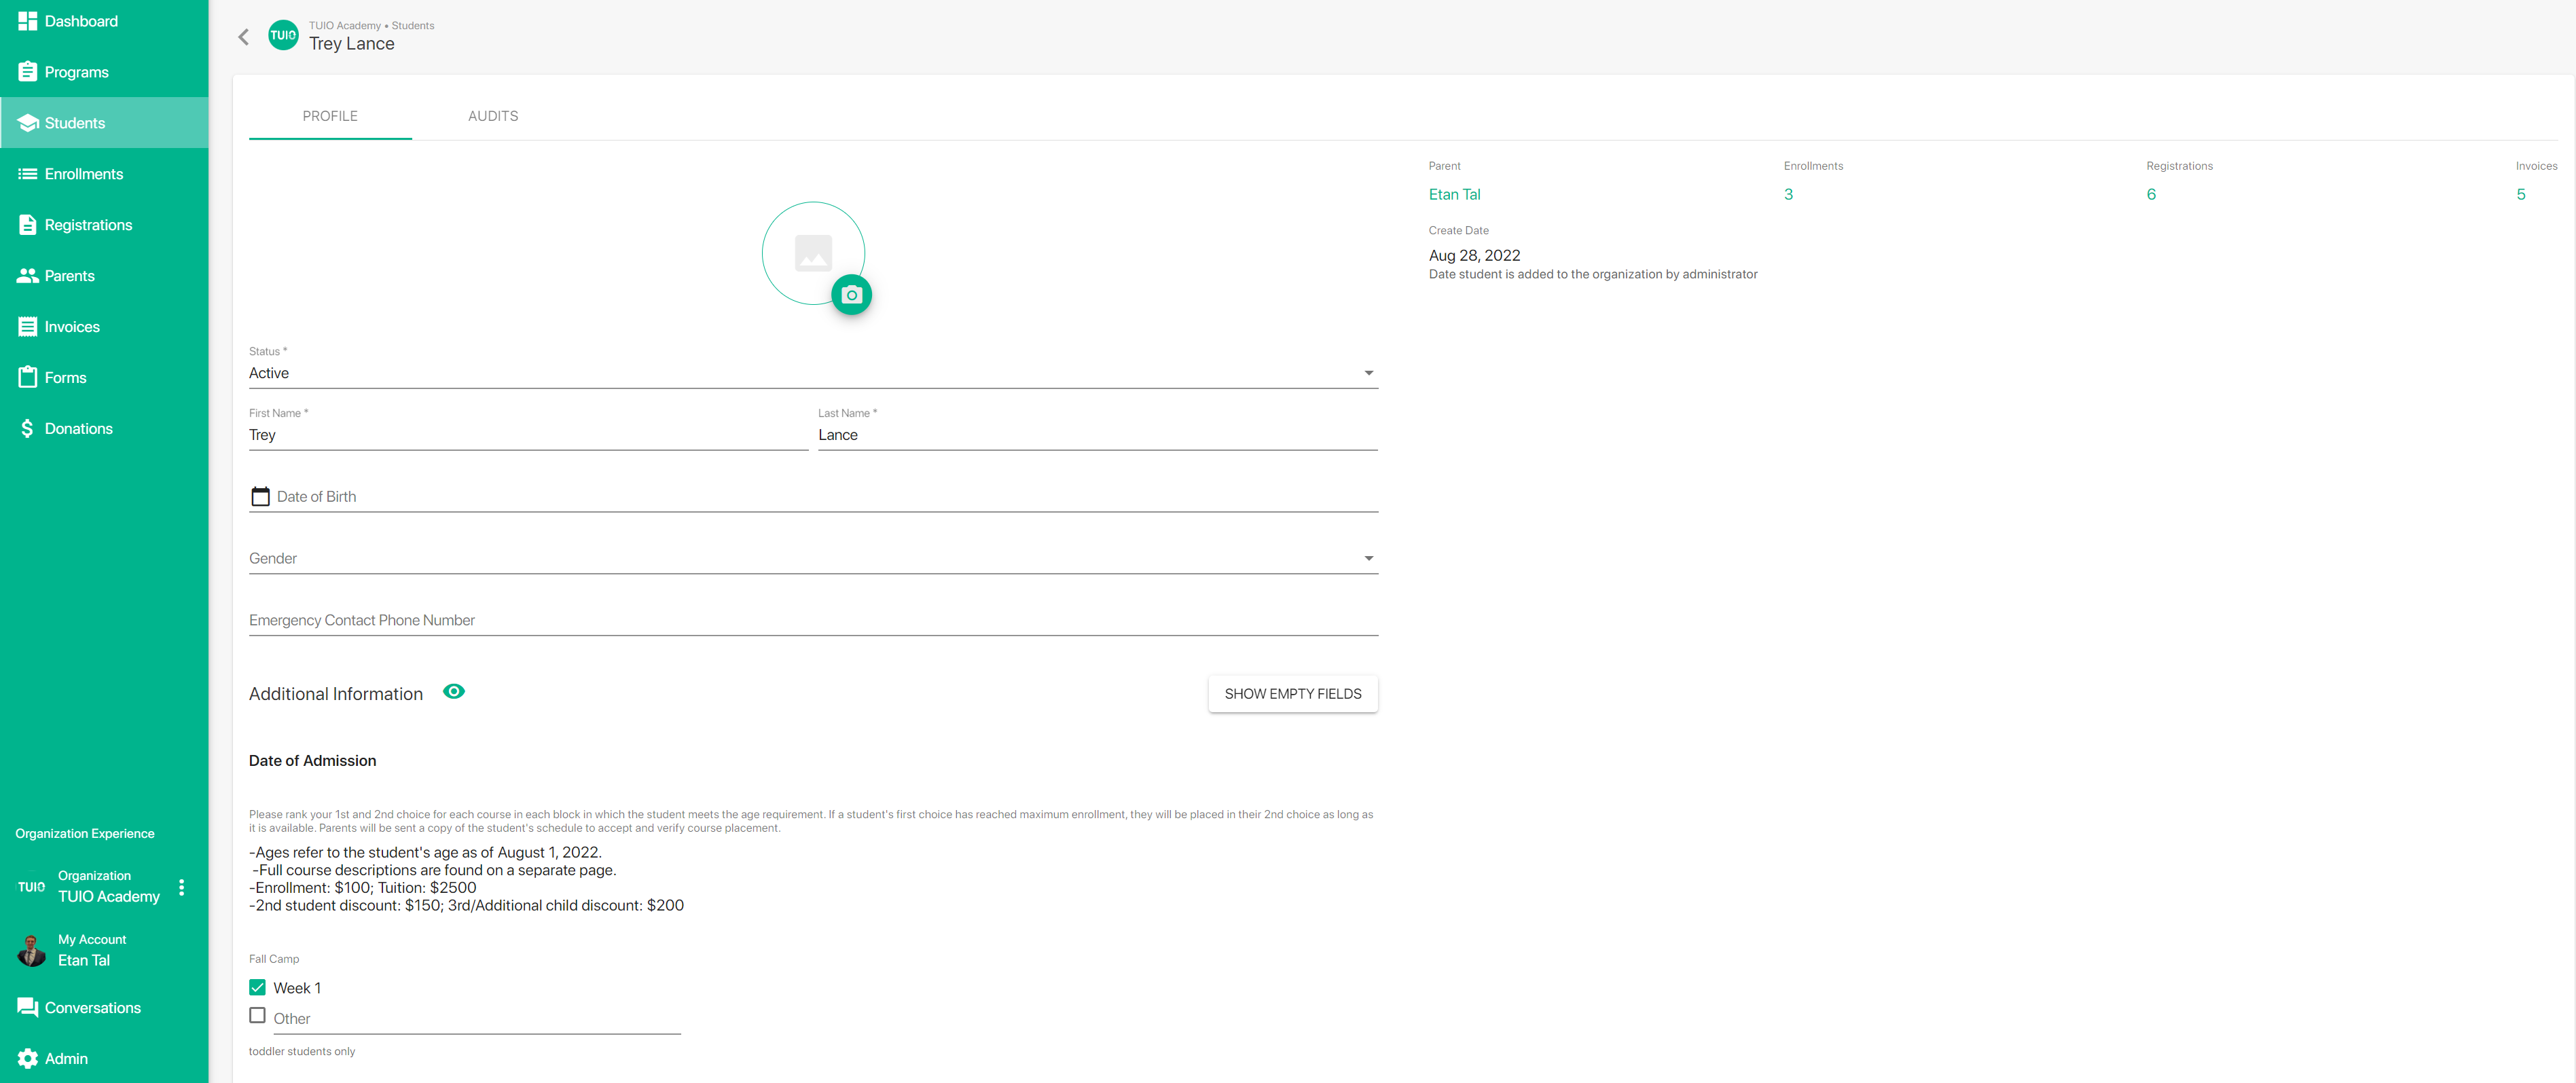
Task: Click the student photo placeholder image
Action: click(813, 253)
